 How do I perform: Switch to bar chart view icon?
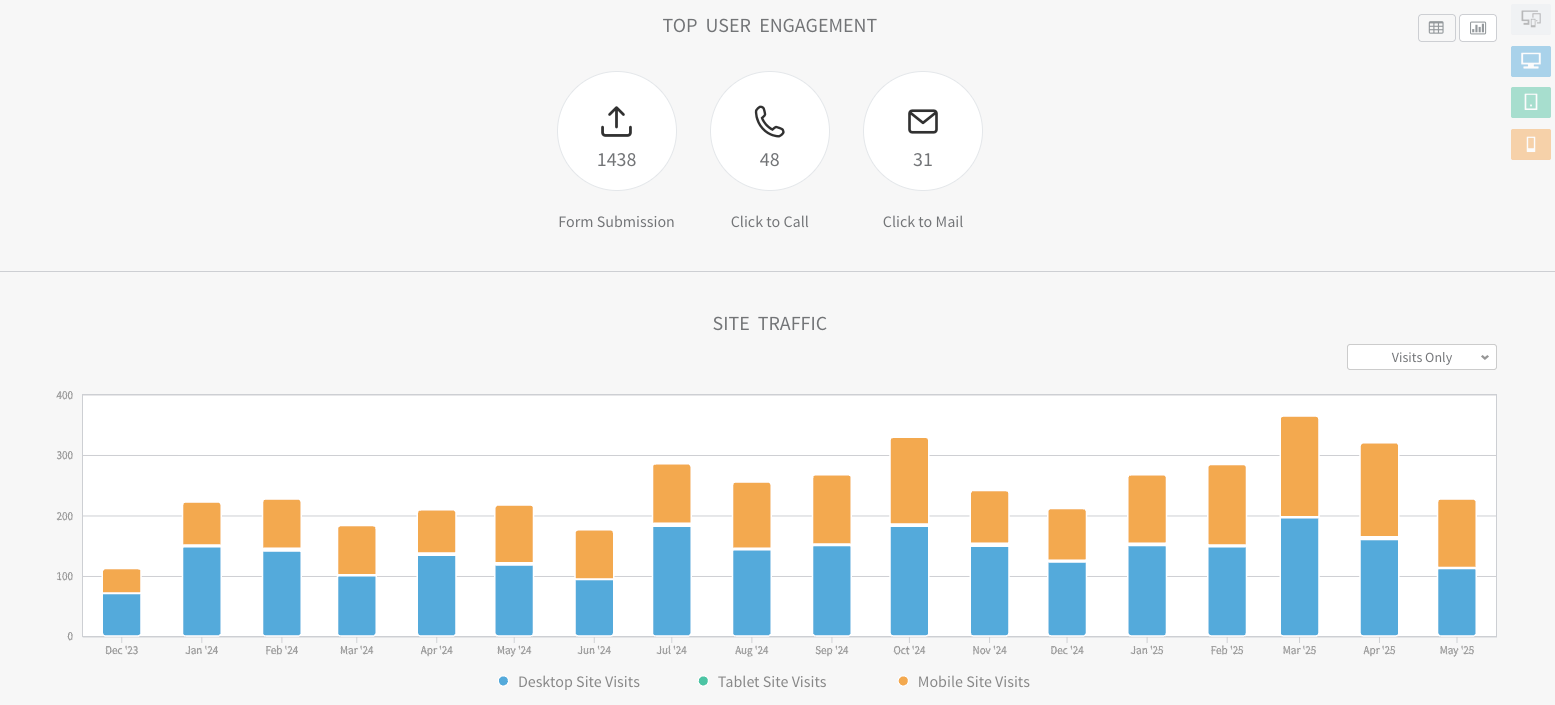pos(1477,28)
